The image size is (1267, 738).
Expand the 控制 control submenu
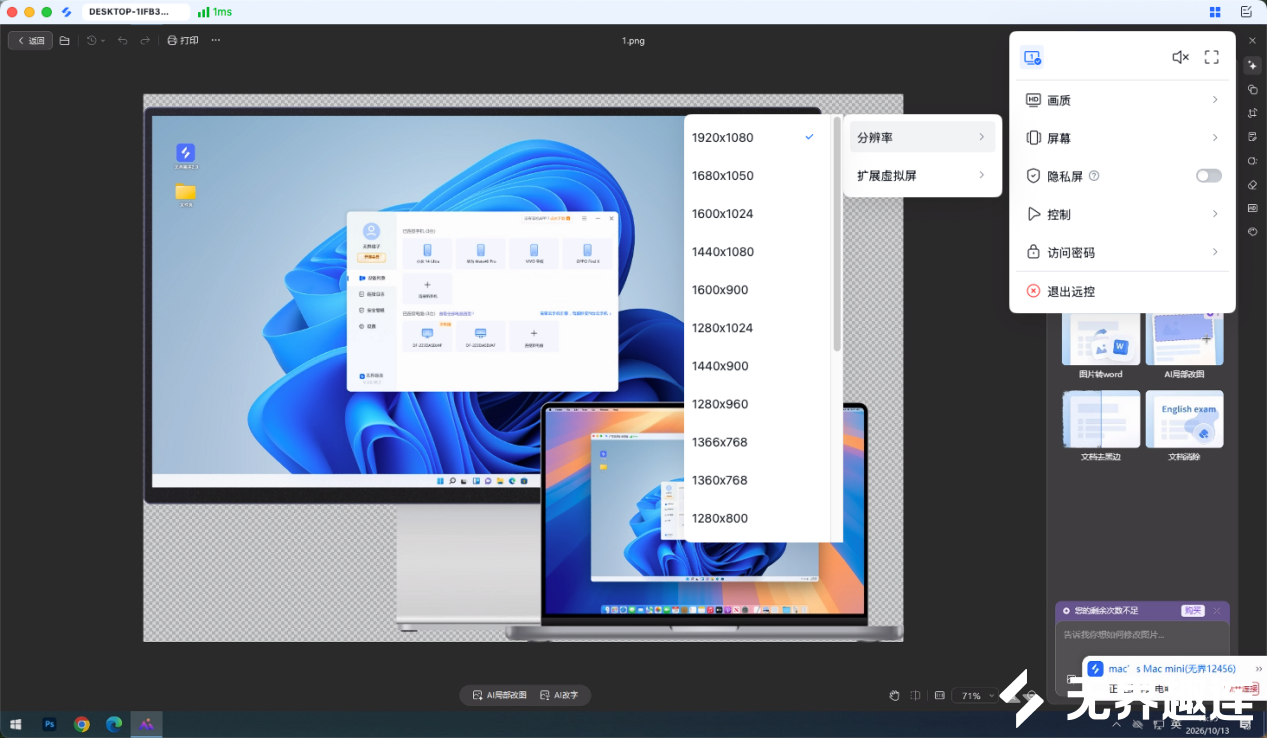[1122, 214]
